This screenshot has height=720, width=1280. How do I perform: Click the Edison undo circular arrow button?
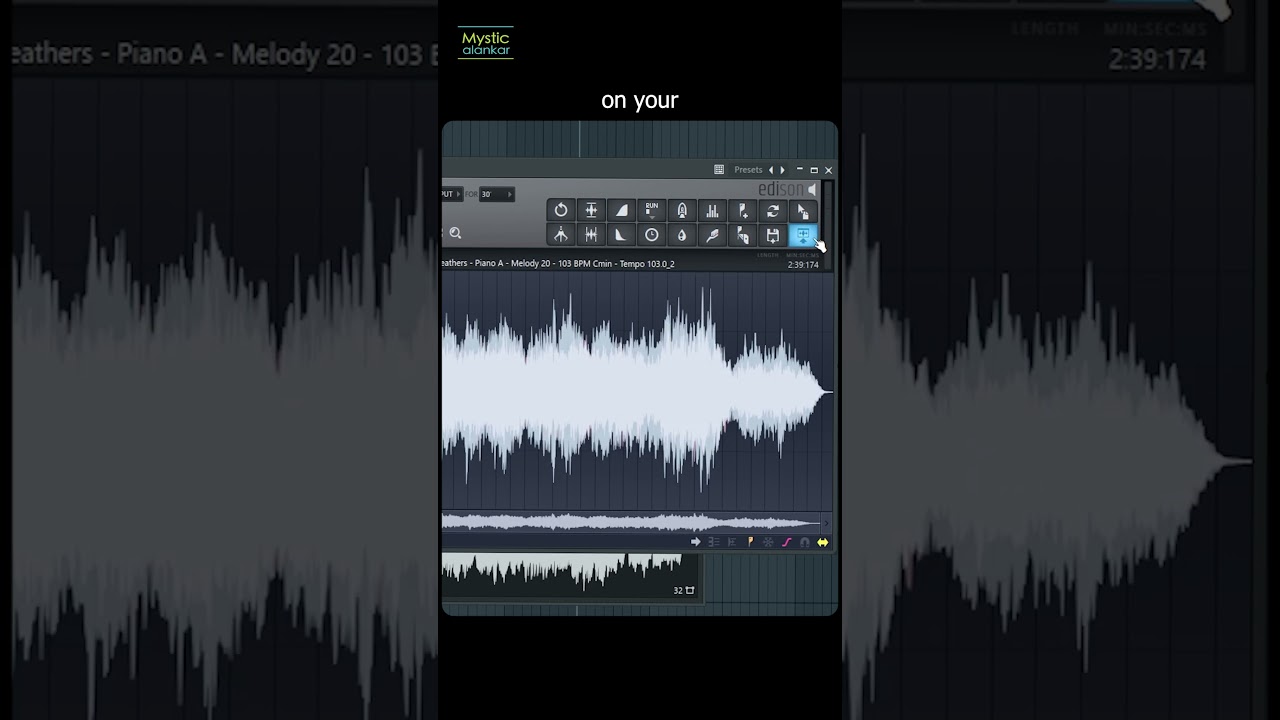tap(561, 210)
